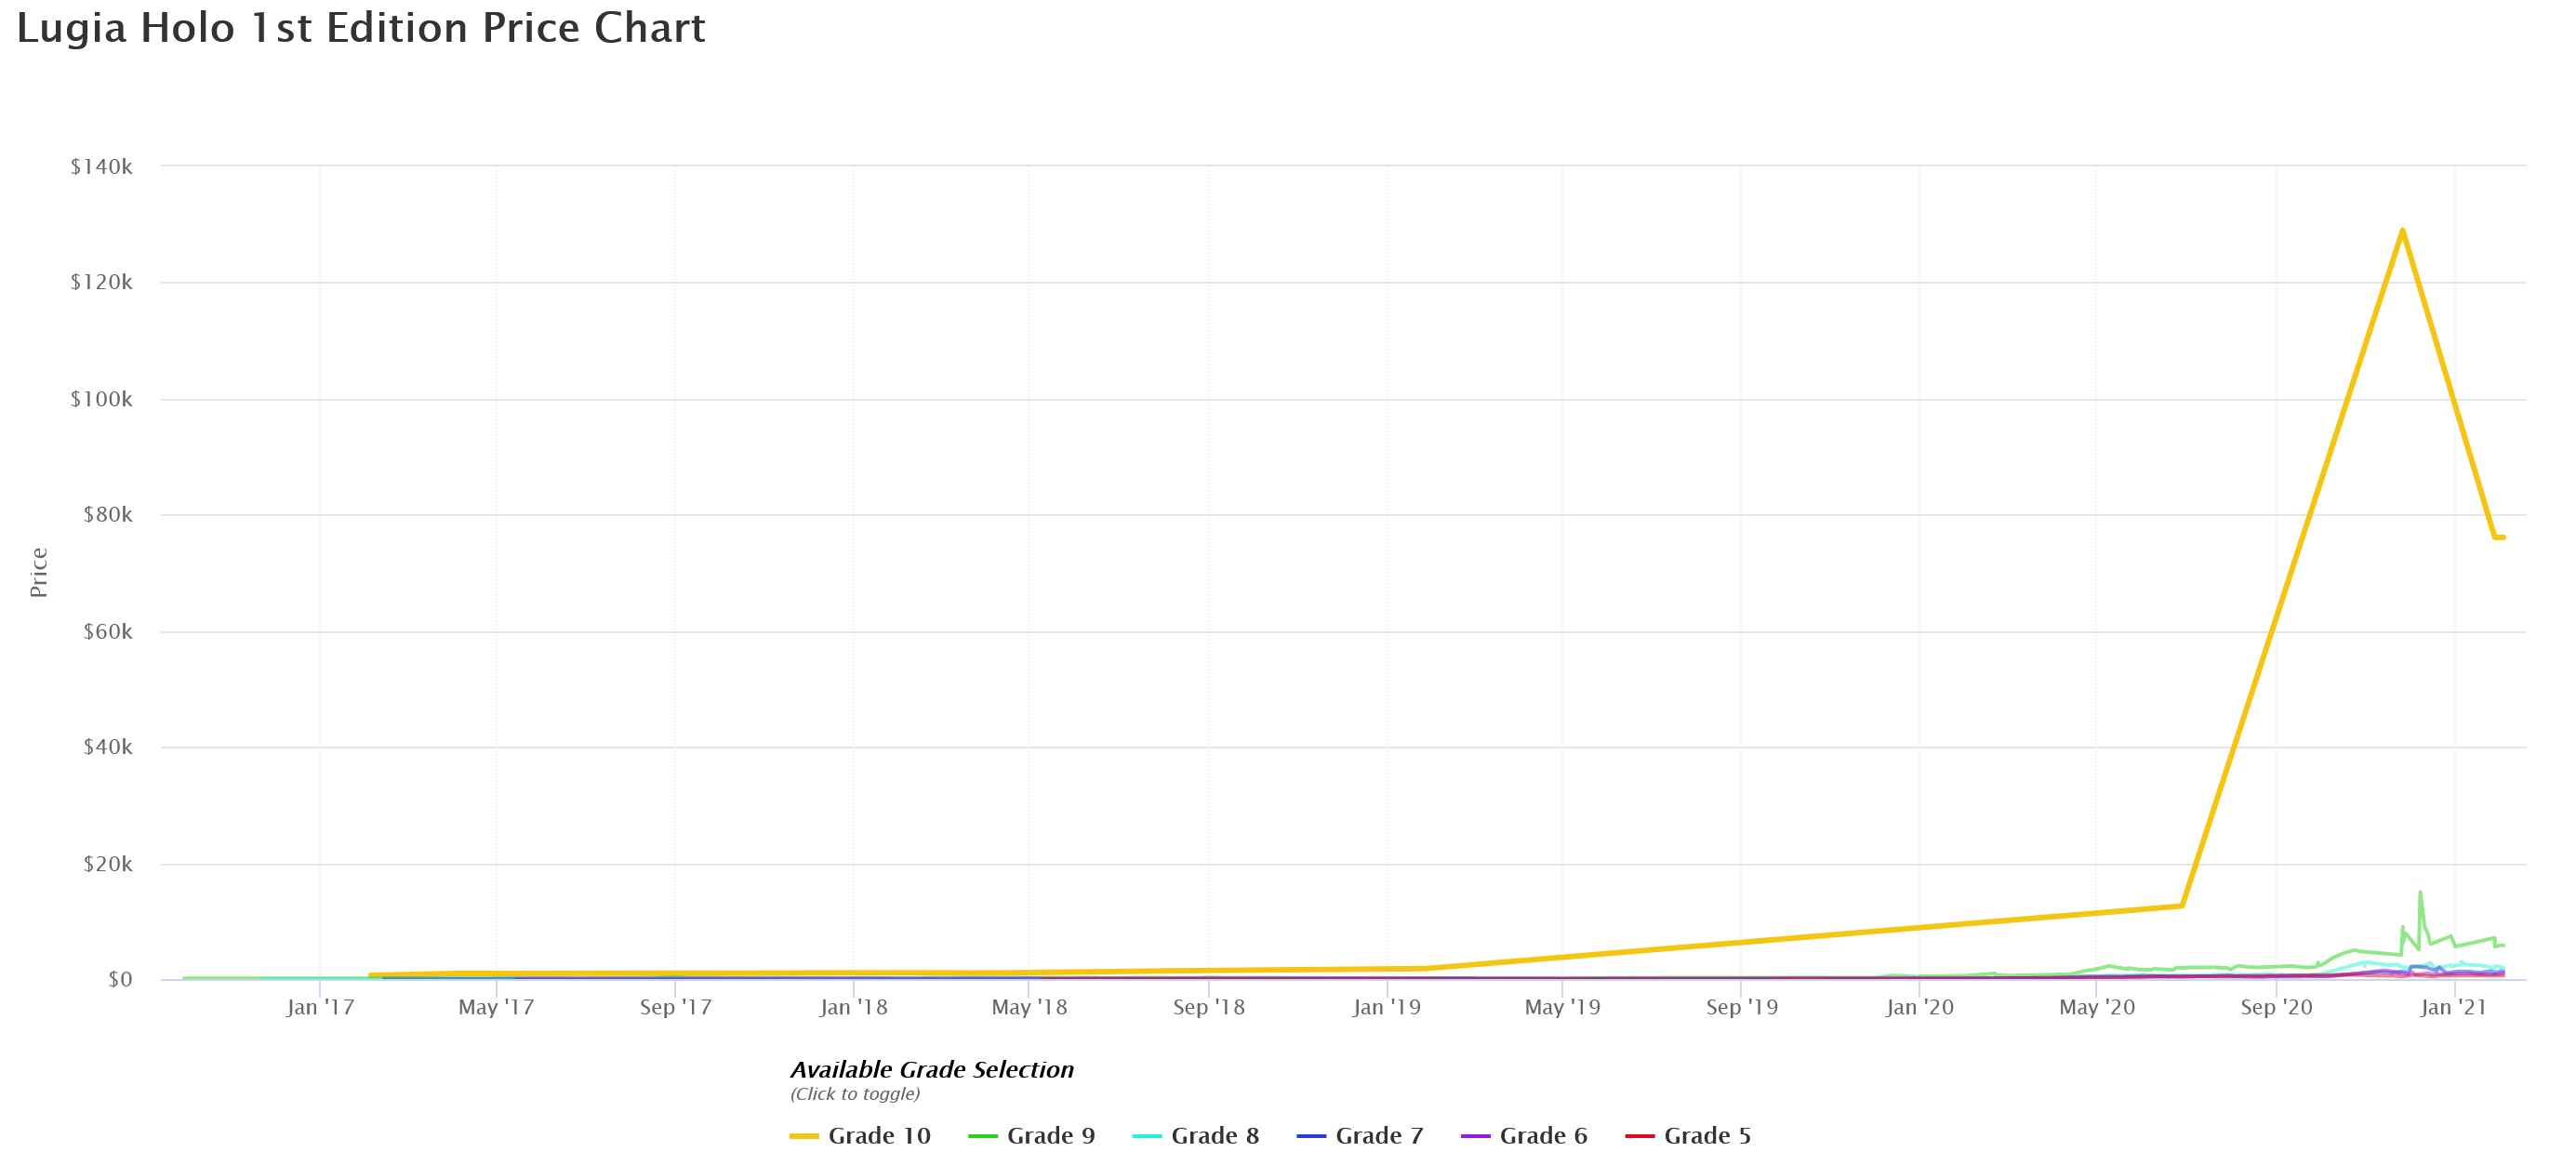This screenshot has width=2576, height=1165.
Task: Click the "Jan '20" x-axis label
Action: 1919,1007
